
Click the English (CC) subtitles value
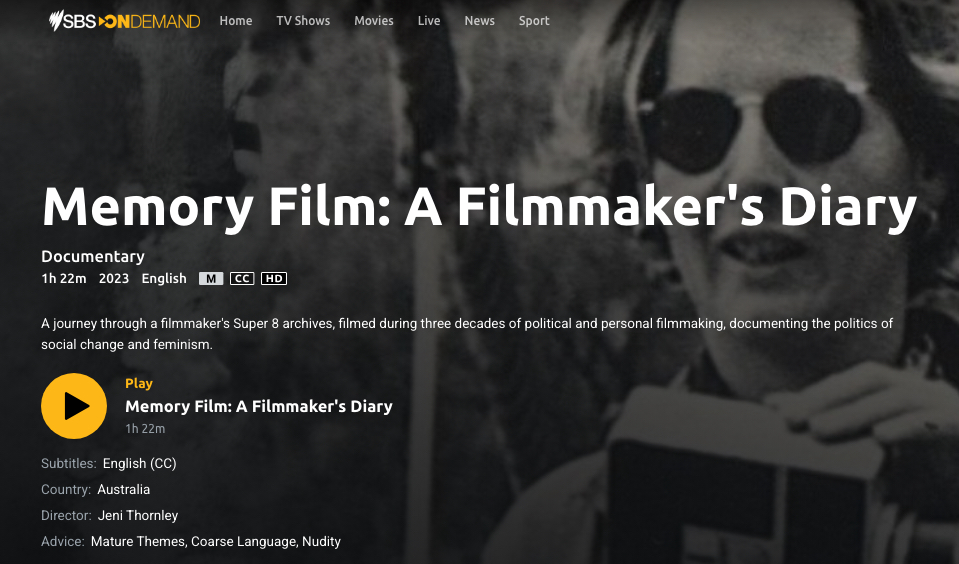pos(139,464)
